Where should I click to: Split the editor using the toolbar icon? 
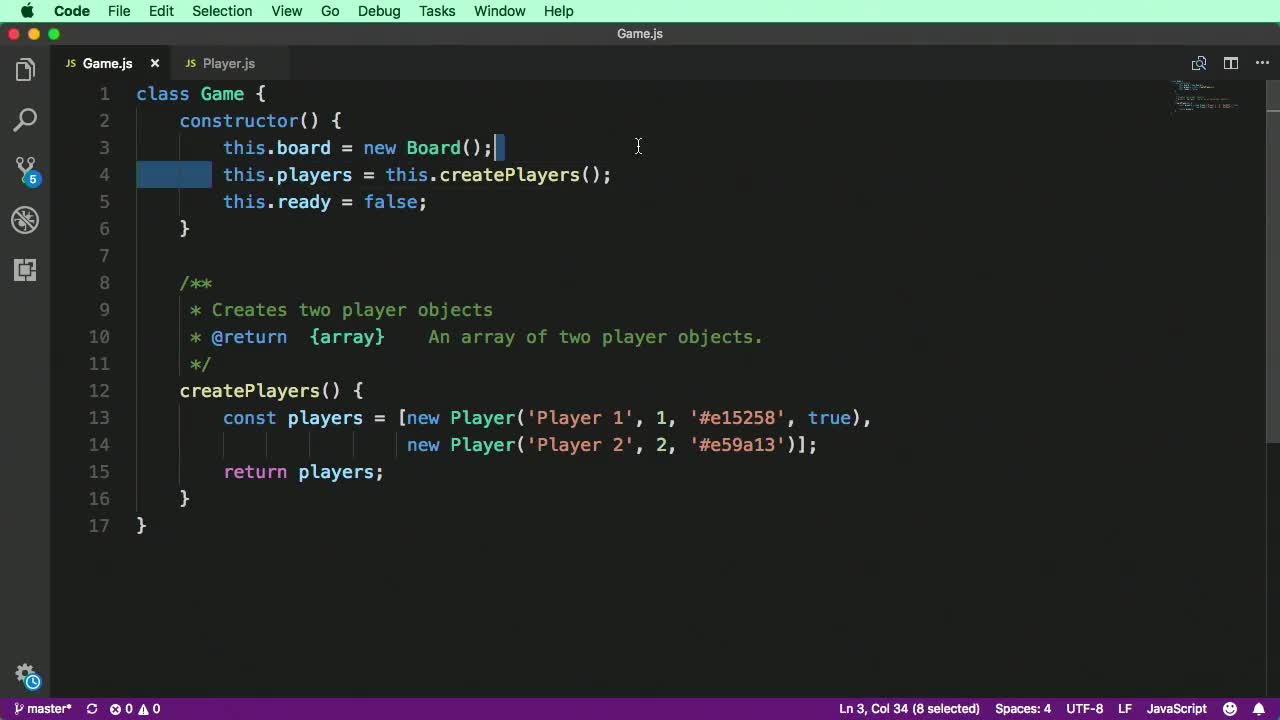[1231, 63]
